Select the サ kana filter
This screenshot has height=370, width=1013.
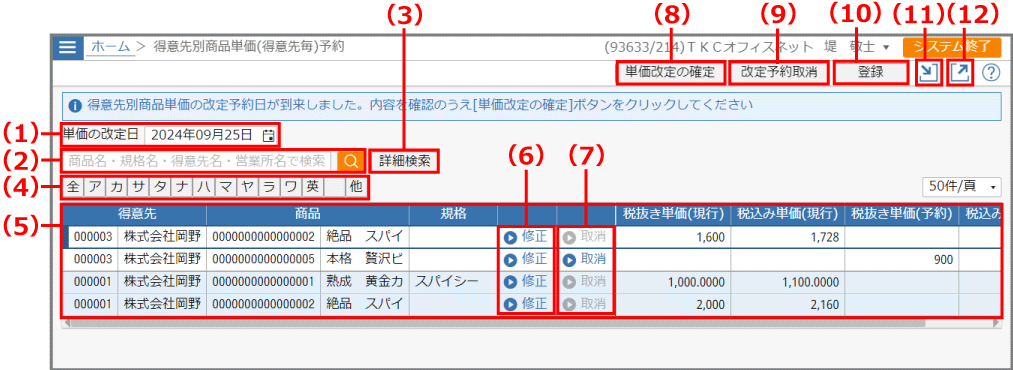tap(138, 187)
